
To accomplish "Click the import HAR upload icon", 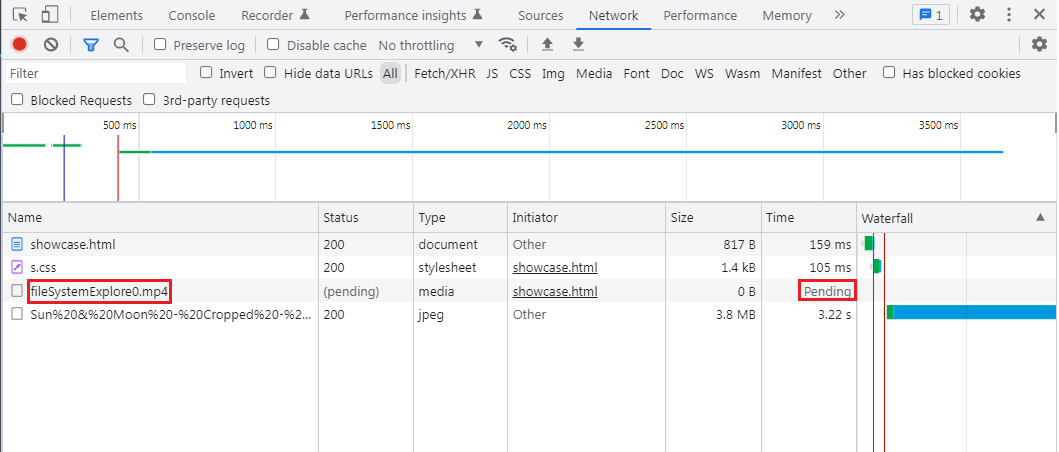I will pyautogui.click(x=548, y=45).
